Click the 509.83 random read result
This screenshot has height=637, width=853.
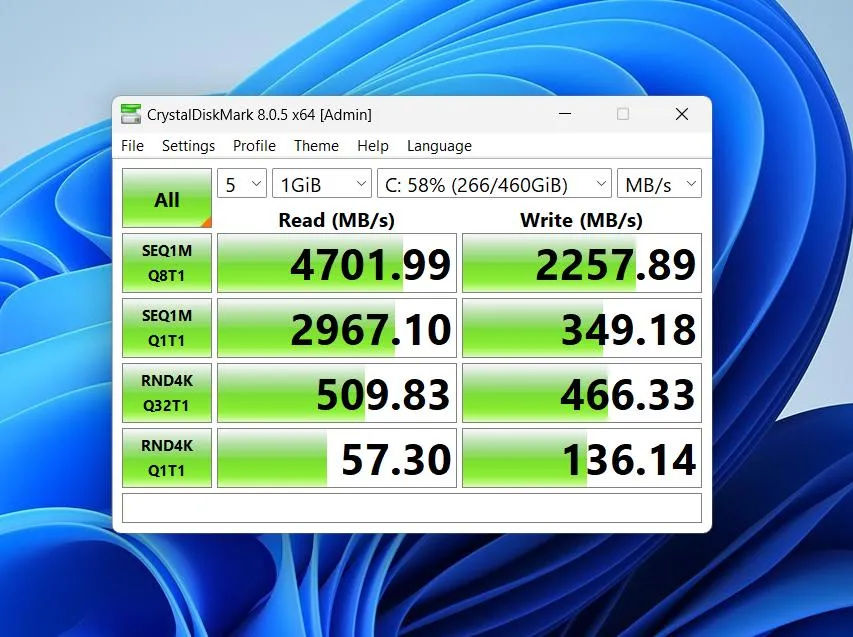pos(337,393)
